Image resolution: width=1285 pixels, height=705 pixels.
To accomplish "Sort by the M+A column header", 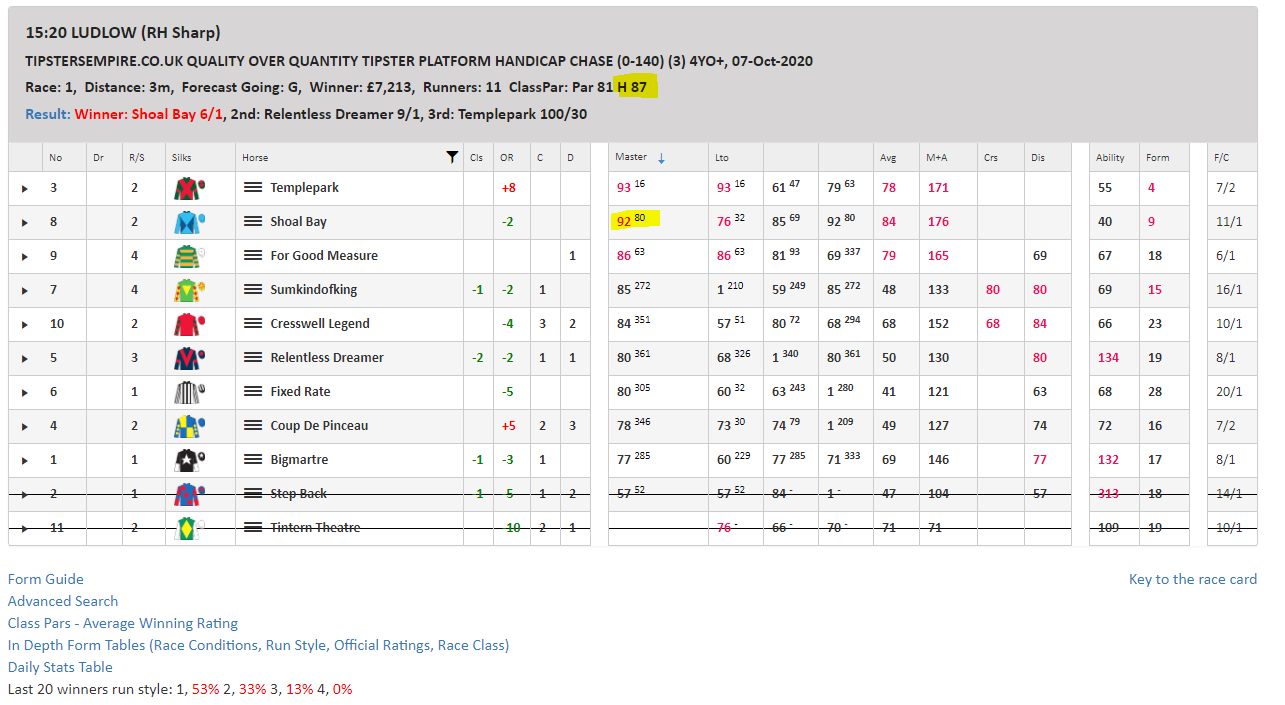I will [937, 157].
